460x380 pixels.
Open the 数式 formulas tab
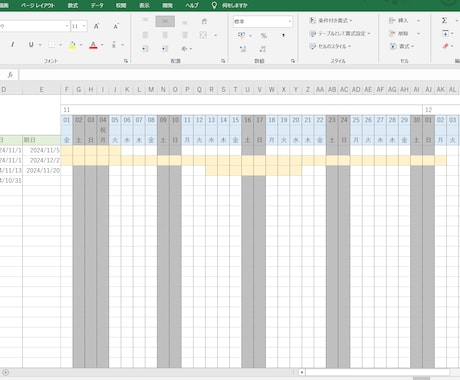pyautogui.click(x=73, y=5)
